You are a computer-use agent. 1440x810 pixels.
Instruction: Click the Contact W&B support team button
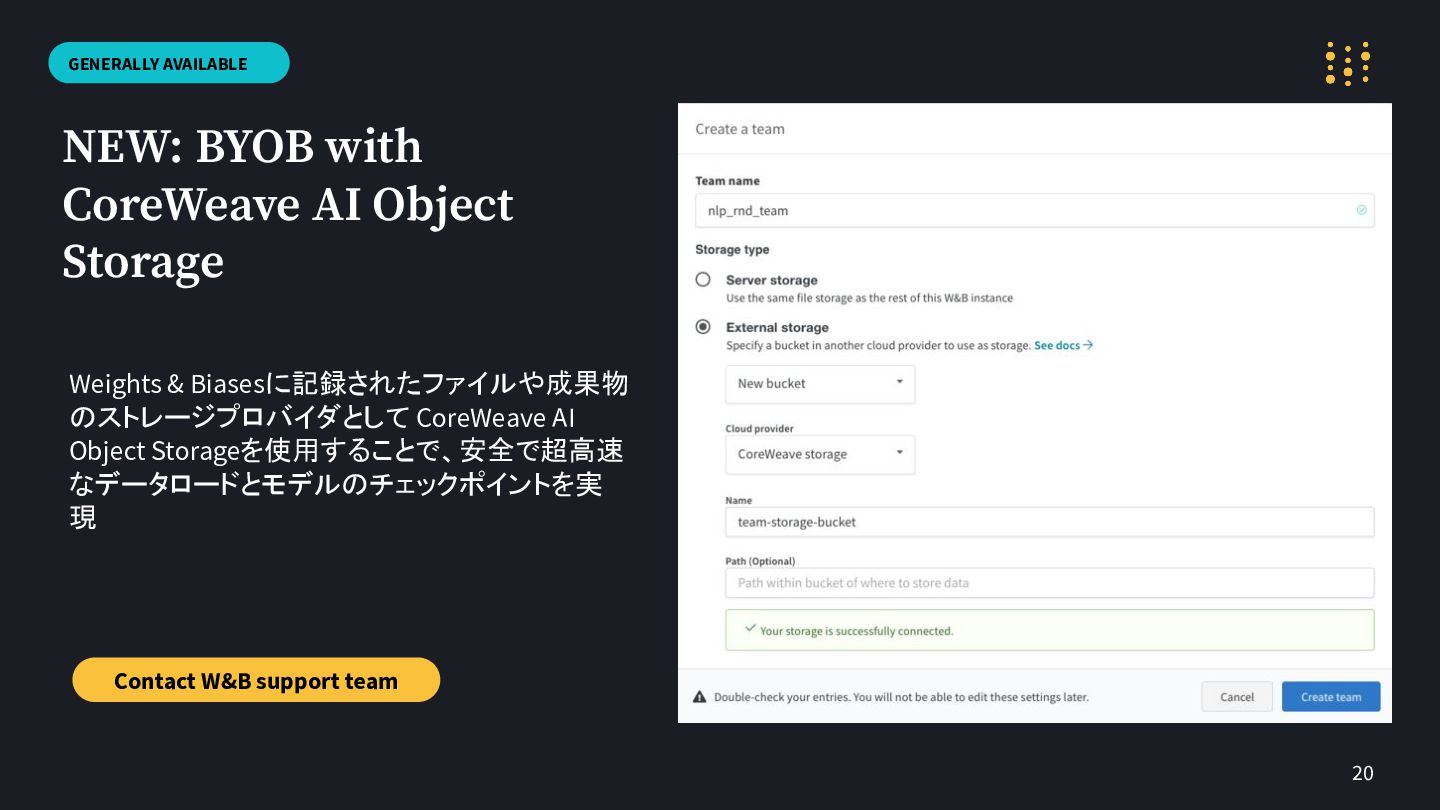pyautogui.click(x=256, y=680)
